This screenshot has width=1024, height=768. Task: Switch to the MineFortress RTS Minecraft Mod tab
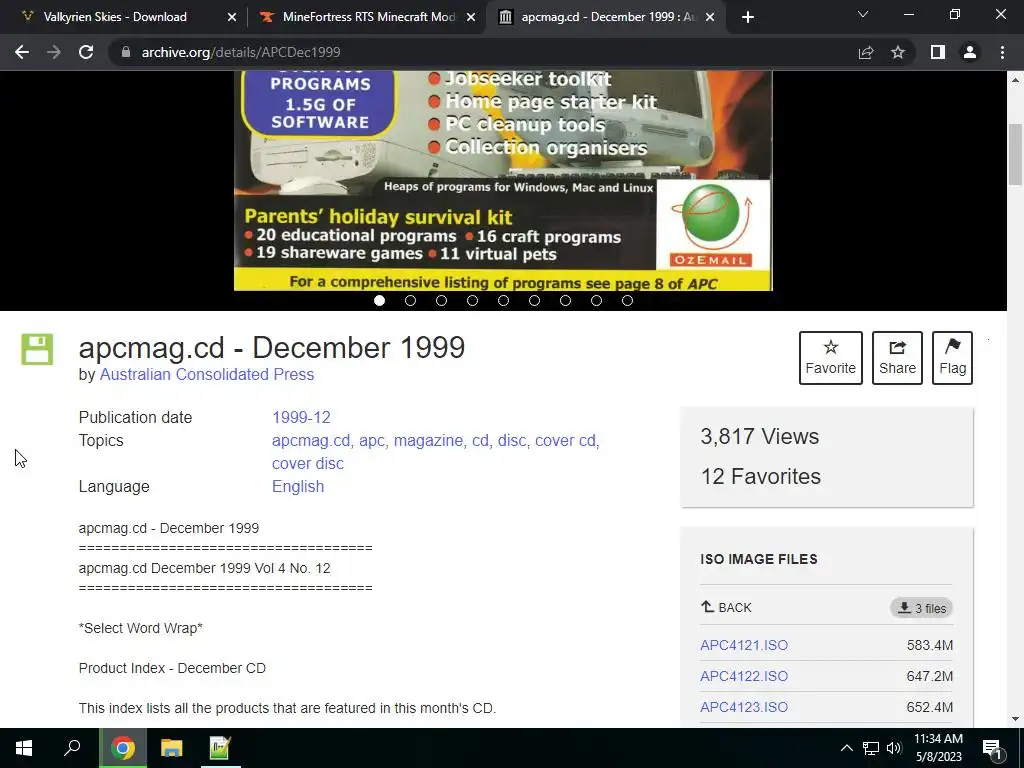367,17
